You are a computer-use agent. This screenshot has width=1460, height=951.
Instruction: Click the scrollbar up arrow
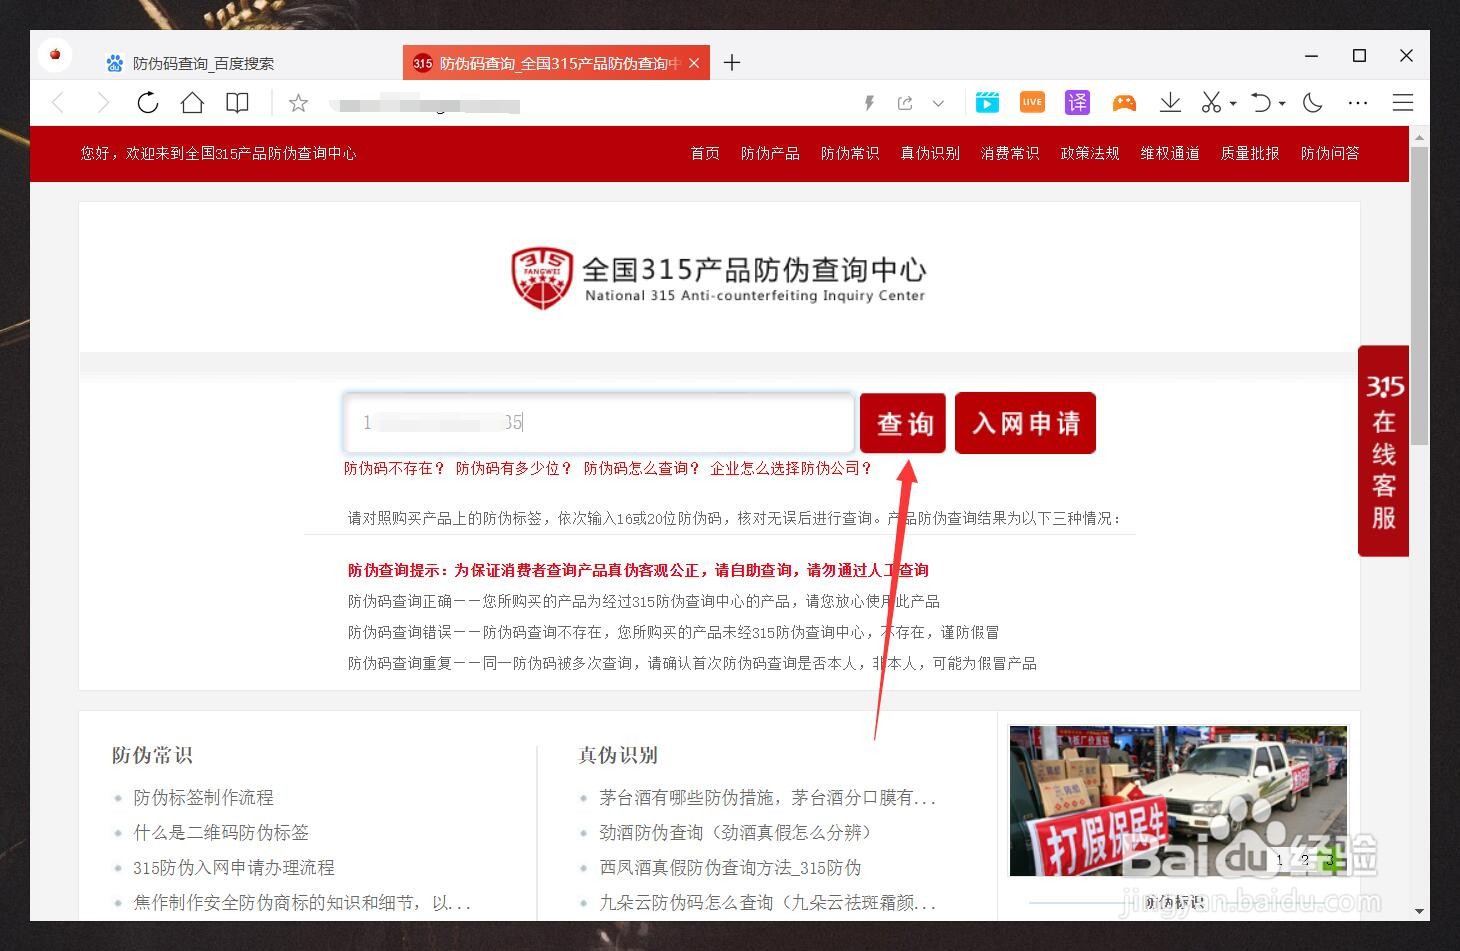[1419, 136]
